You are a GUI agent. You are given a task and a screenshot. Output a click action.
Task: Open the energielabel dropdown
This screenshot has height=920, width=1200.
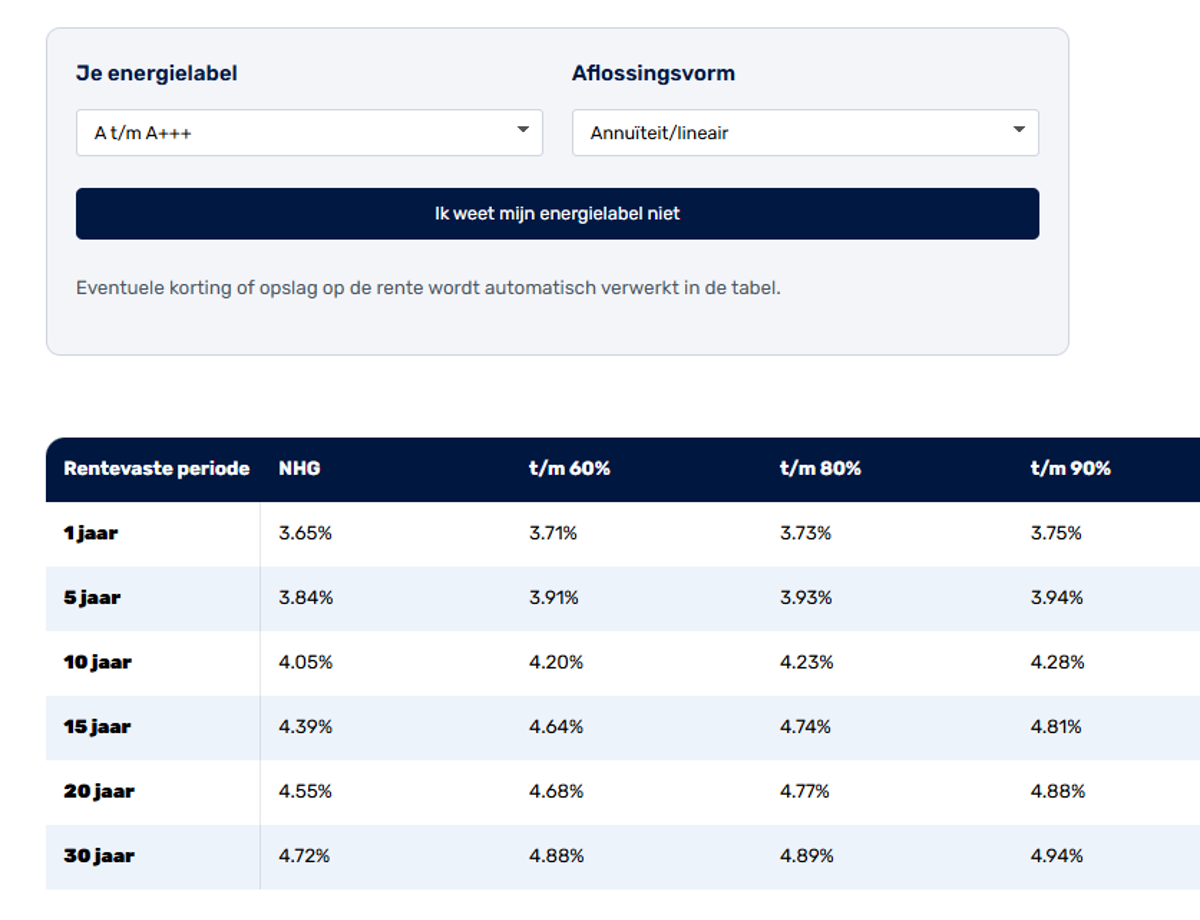pos(308,133)
